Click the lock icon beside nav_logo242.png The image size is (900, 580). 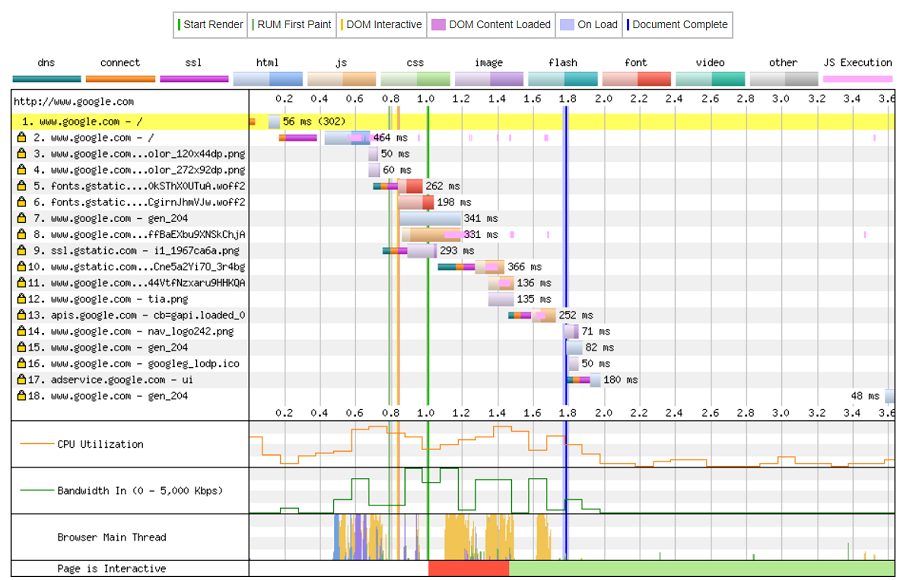pos(22,331)
